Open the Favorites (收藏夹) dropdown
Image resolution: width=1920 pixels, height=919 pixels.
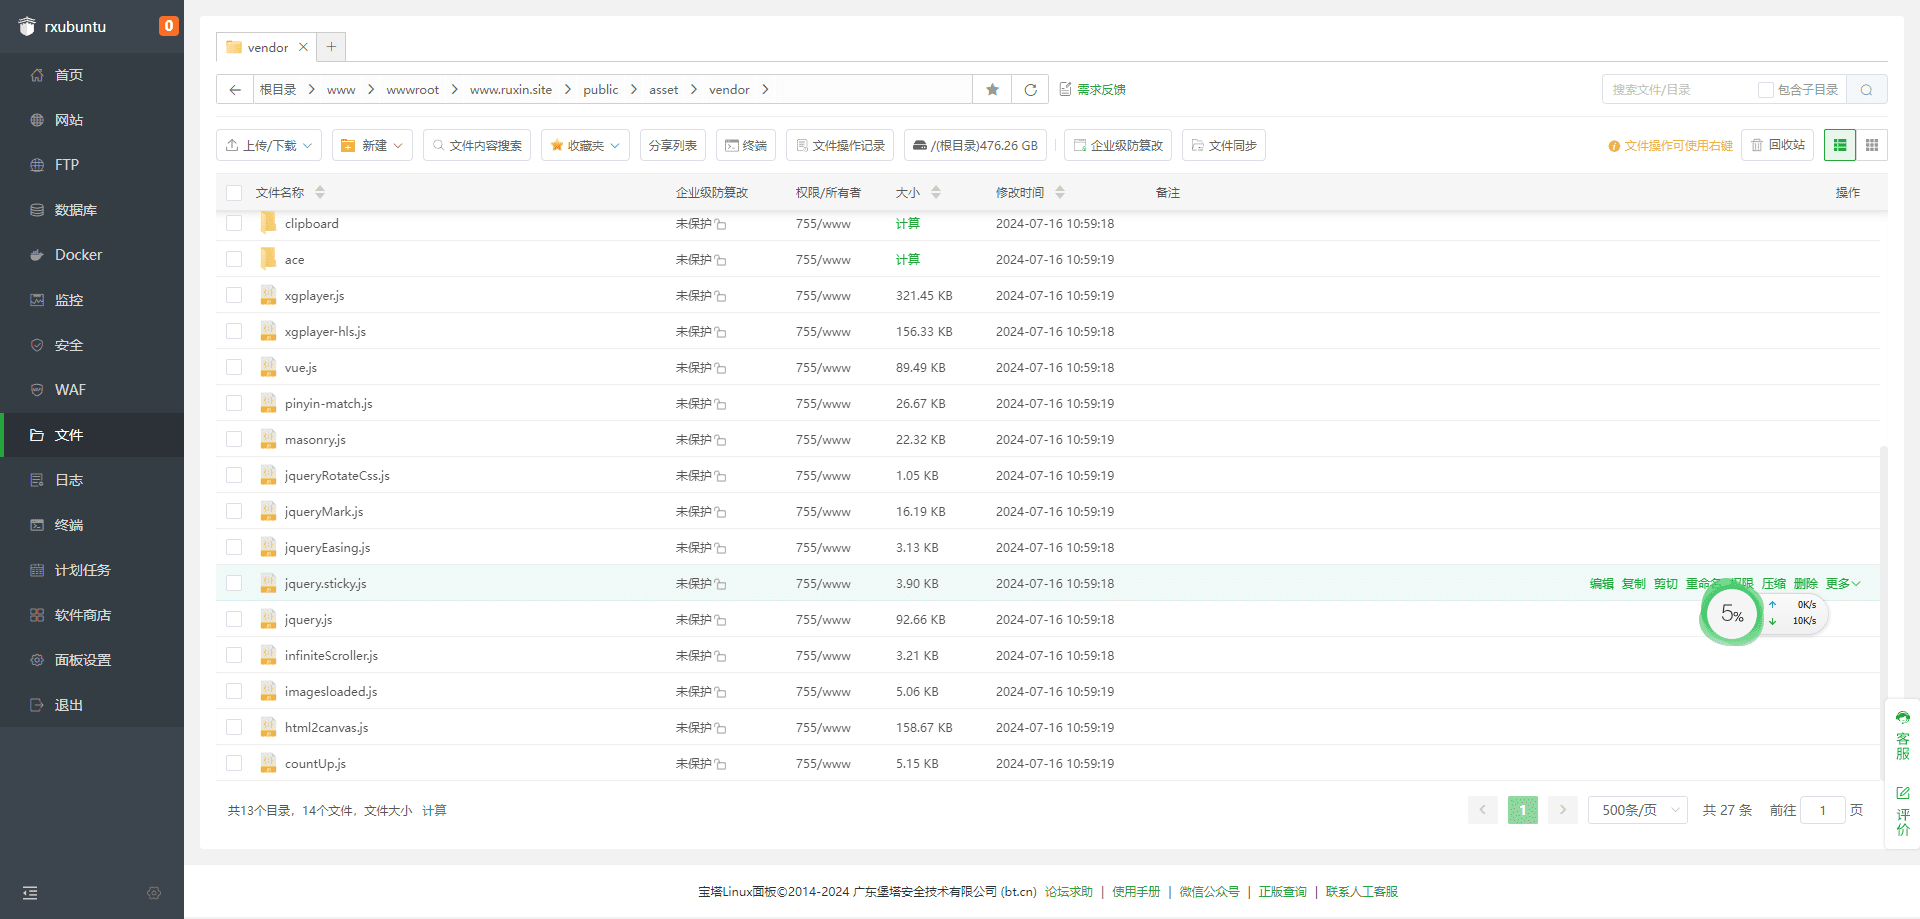click(585, 145)
